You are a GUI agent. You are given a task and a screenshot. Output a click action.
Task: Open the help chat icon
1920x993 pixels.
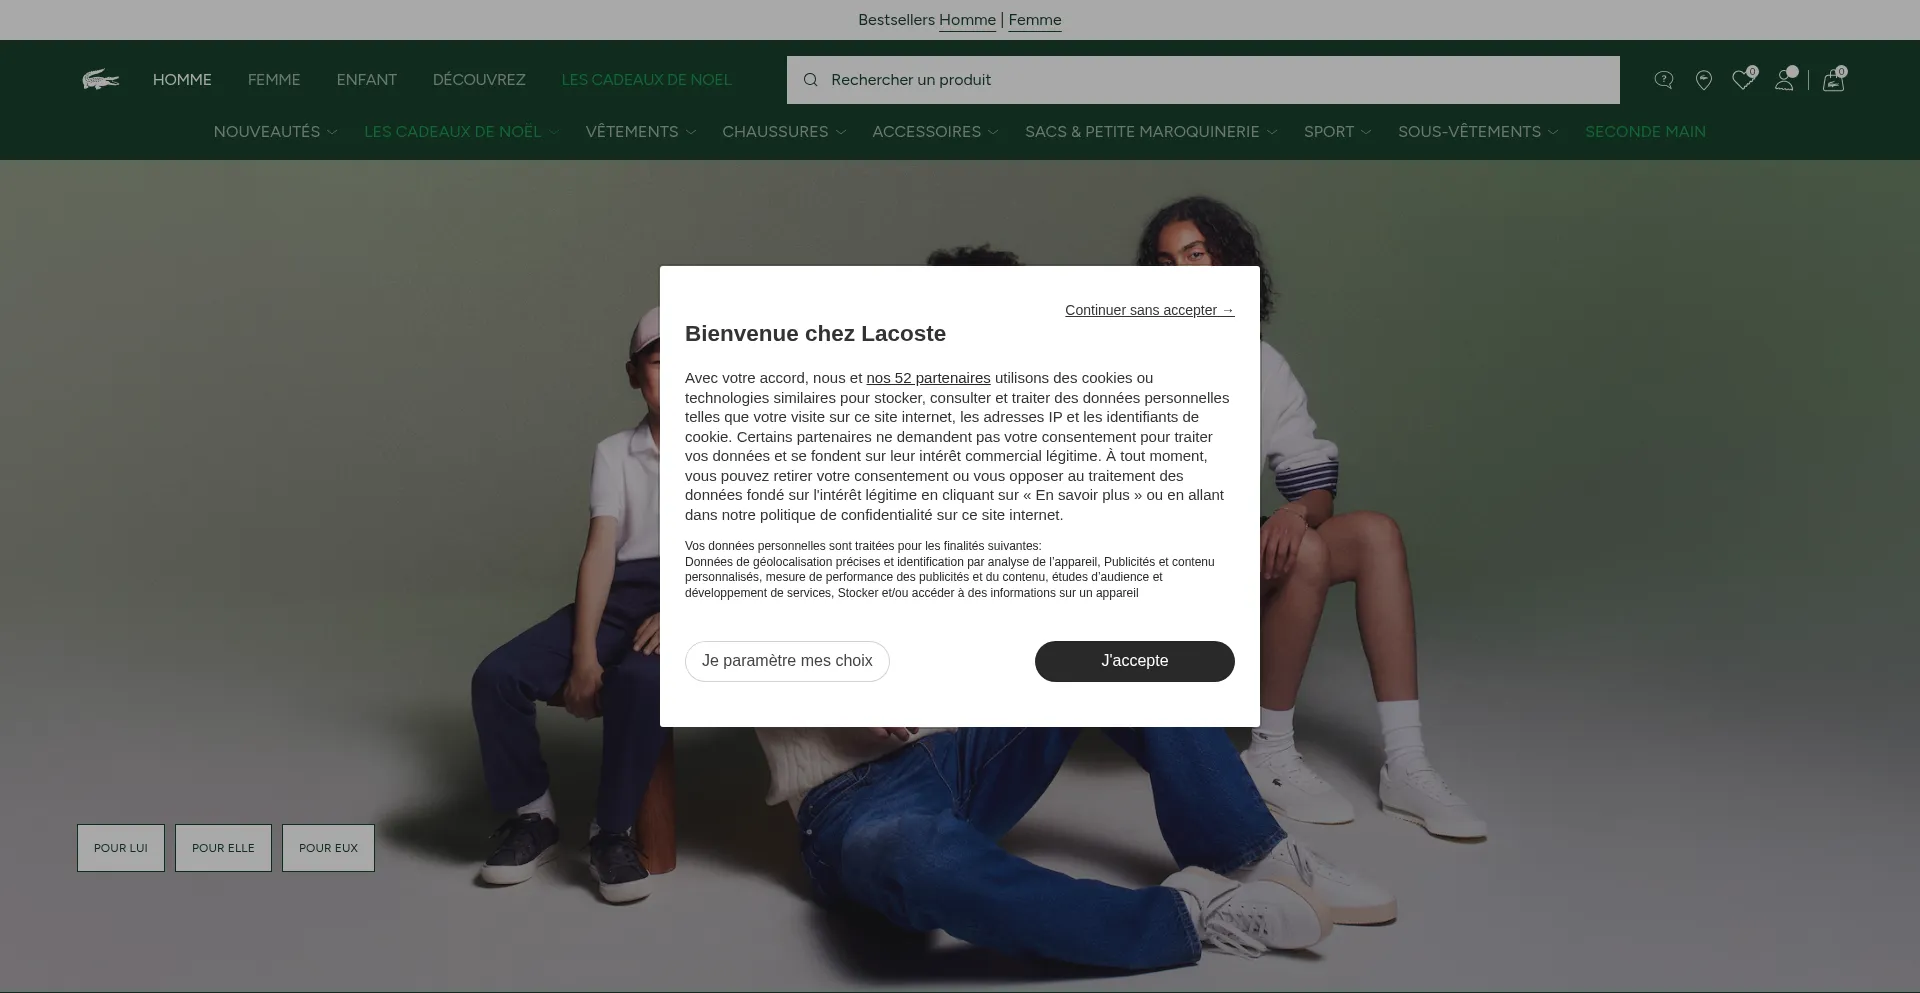click(1664, 80)
